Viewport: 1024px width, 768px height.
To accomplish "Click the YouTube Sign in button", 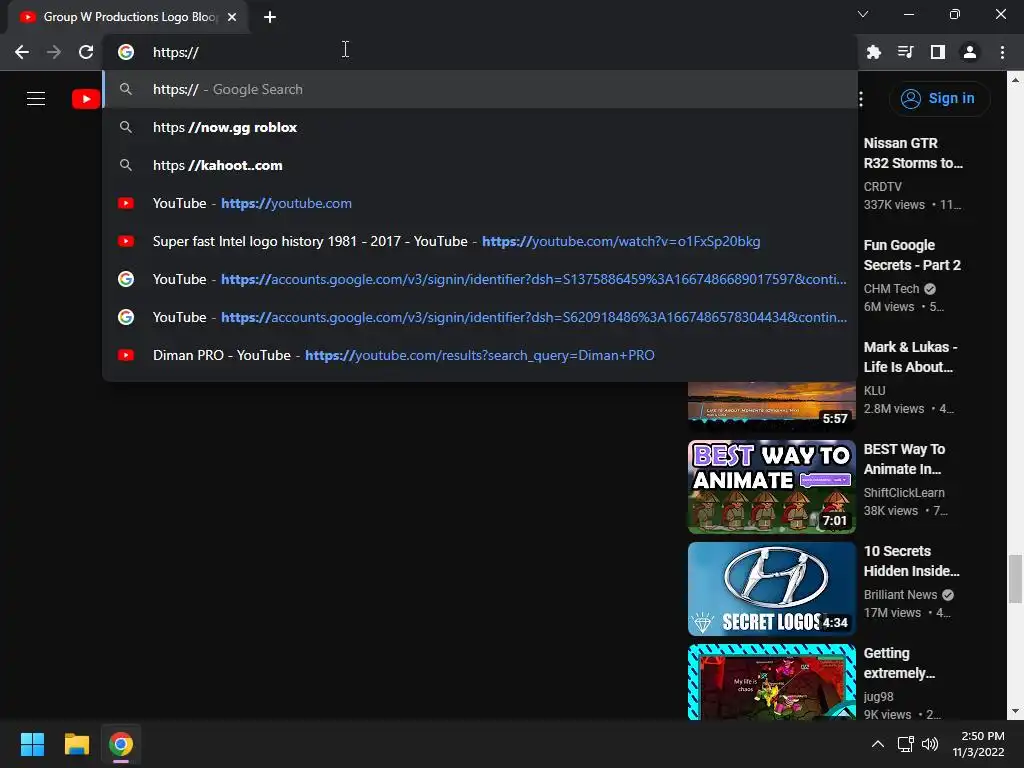I will tap(939, 99).
